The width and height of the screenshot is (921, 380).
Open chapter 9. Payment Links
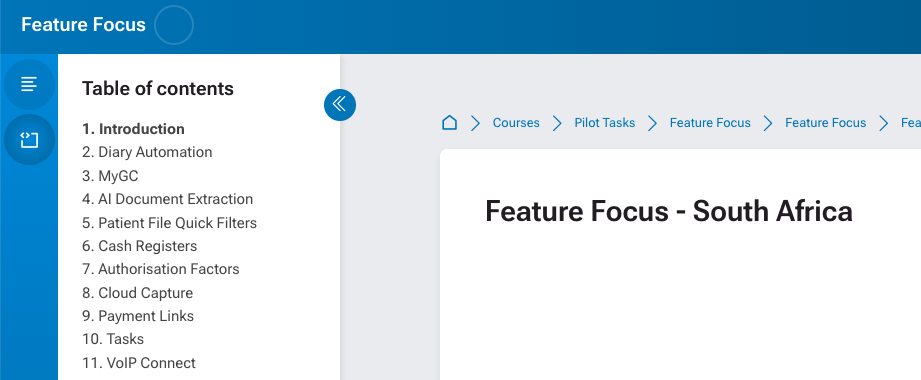pos(137,316)
